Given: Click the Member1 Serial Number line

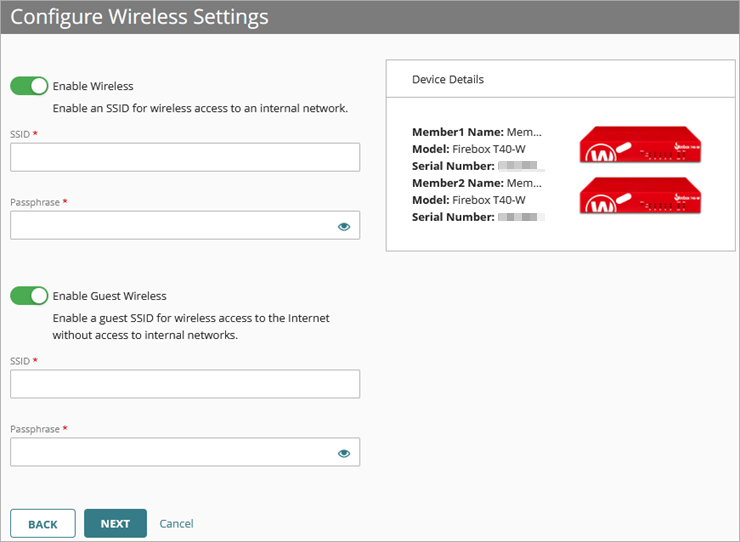Looking at the screenshot, I should [475, 165].
